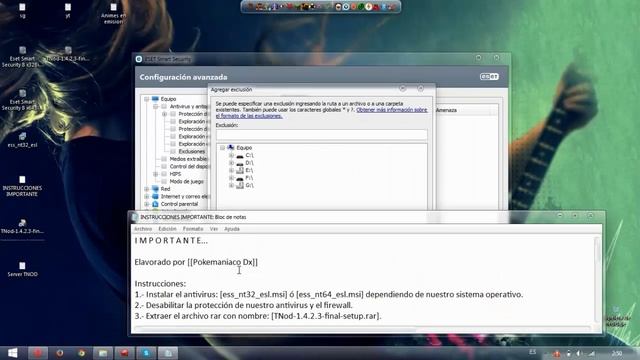Viewport: 640px width, 360px height.
Task: Click the 'I M P O R T A N T E...' heading text
Action: click(x=171, y=240)
